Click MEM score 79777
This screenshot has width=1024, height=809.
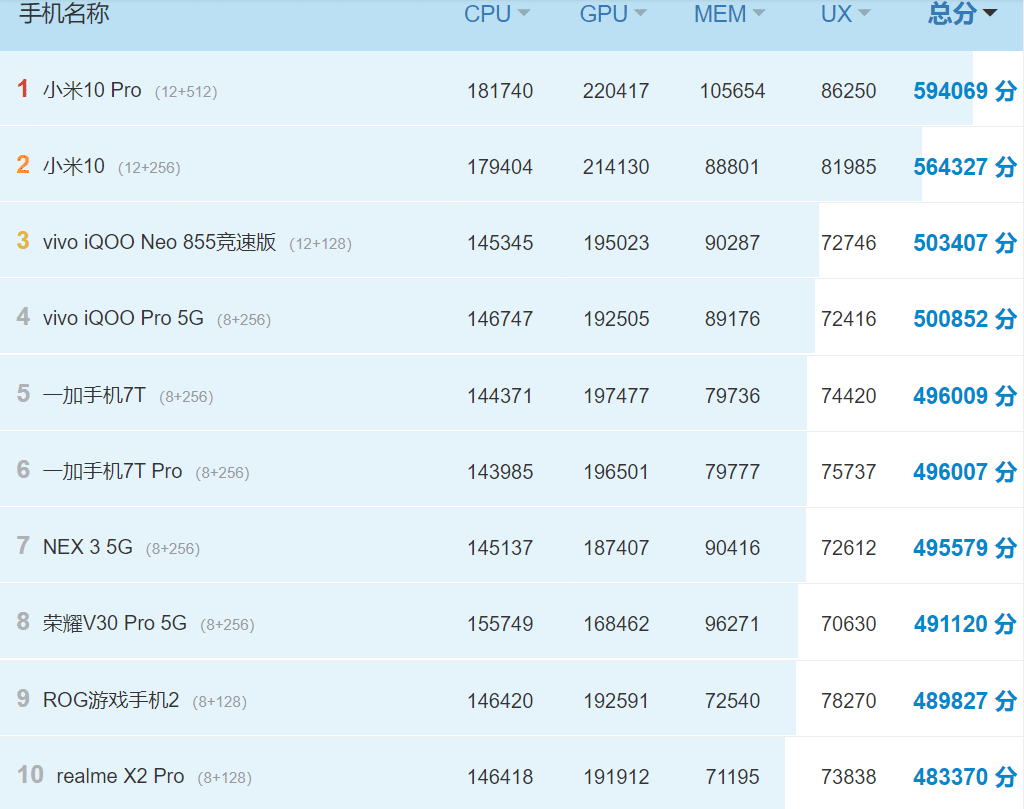(732, 471)
